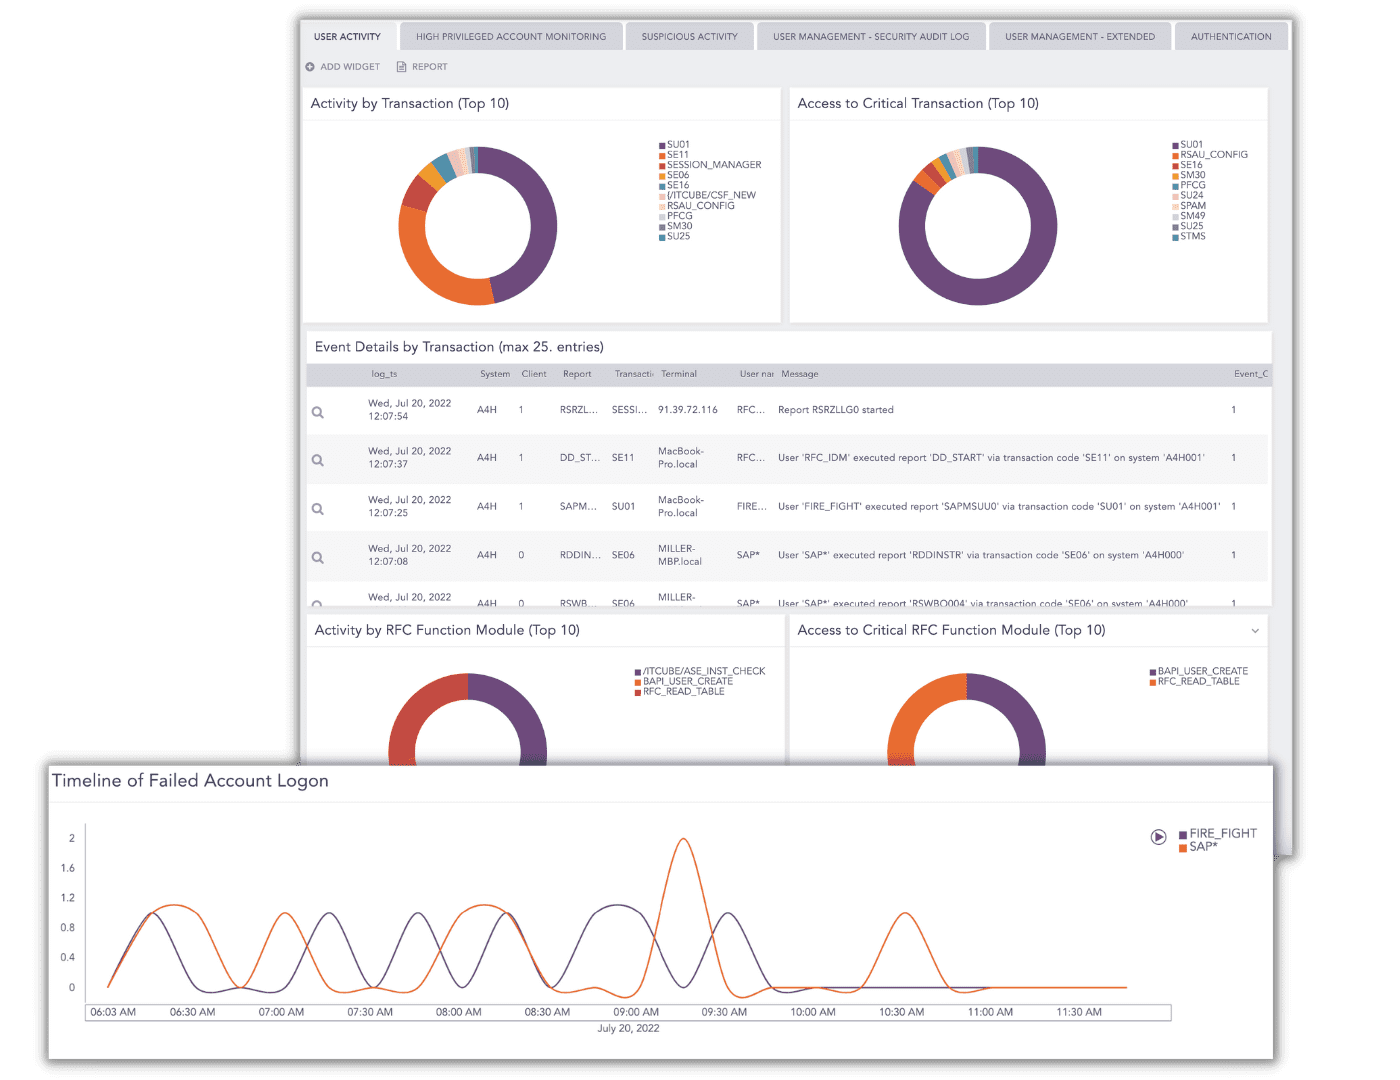Screen dimensions: 1400x1080
Task: Click the Report document icon
Action: tap(401, 67)
